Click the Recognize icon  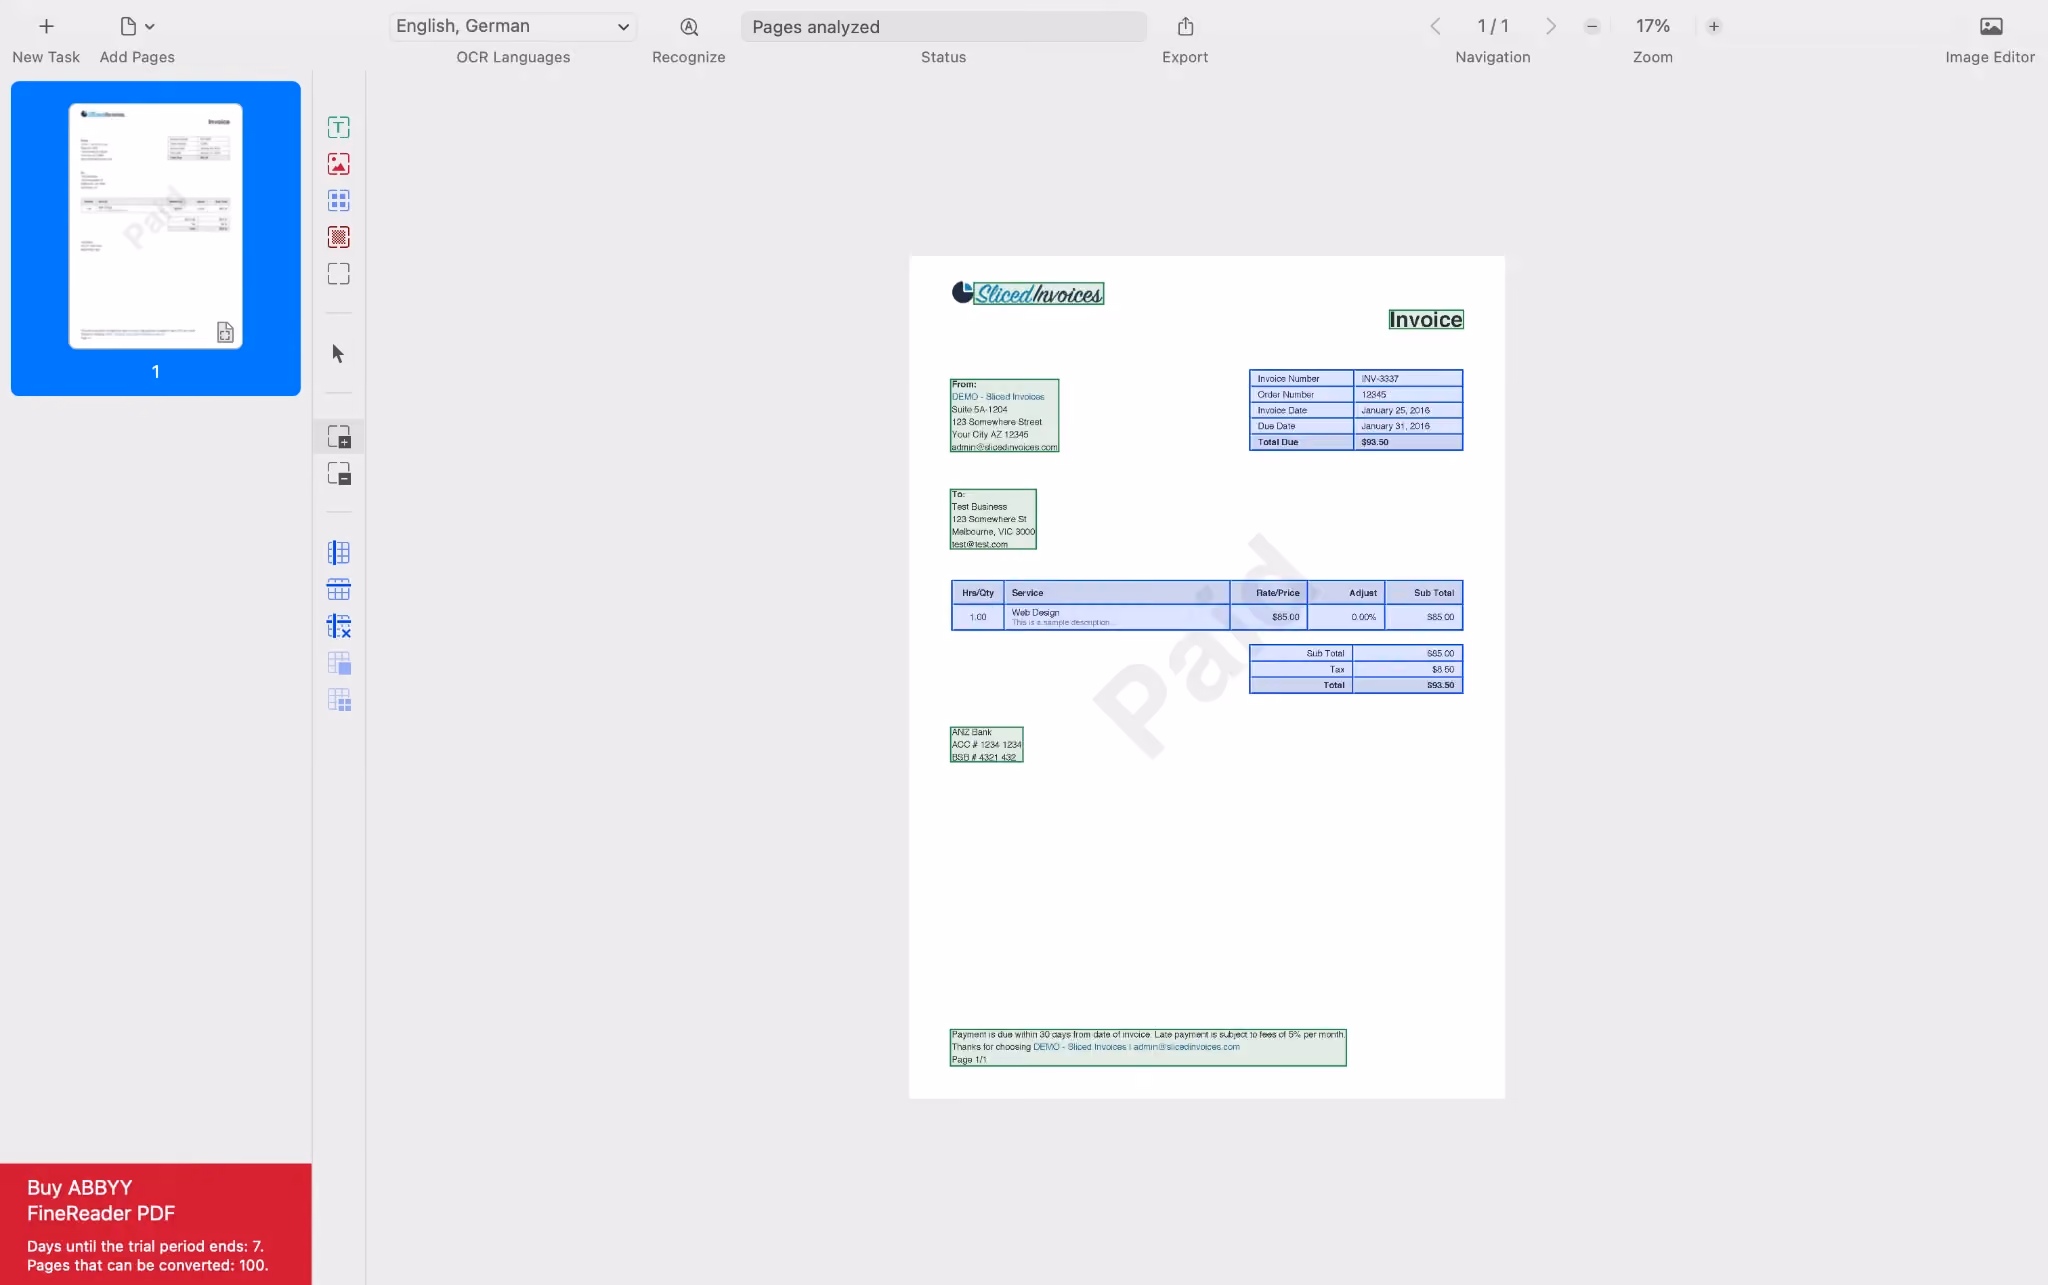click(x=689, y=26)
